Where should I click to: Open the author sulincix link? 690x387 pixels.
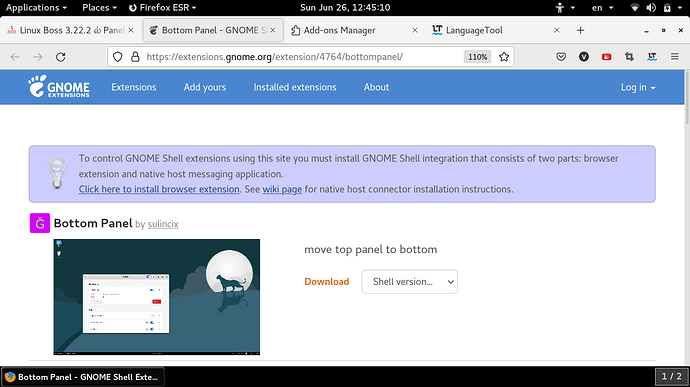pyautogui.click(x=163, y=224)
